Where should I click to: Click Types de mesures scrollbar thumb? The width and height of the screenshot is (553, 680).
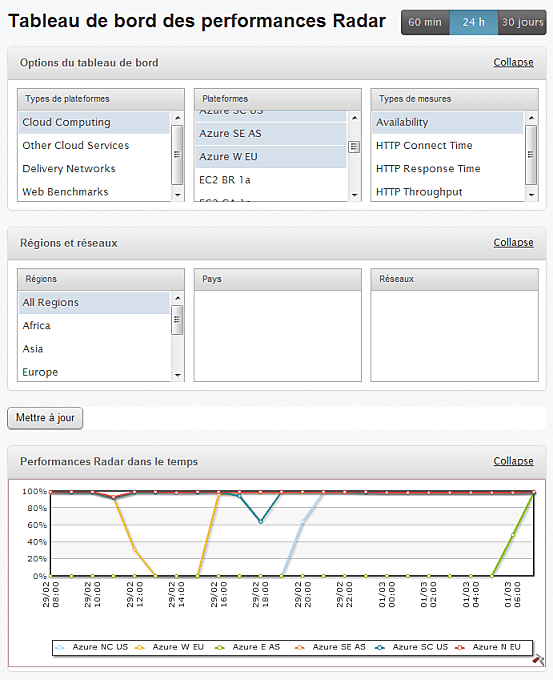click(531, 154)
